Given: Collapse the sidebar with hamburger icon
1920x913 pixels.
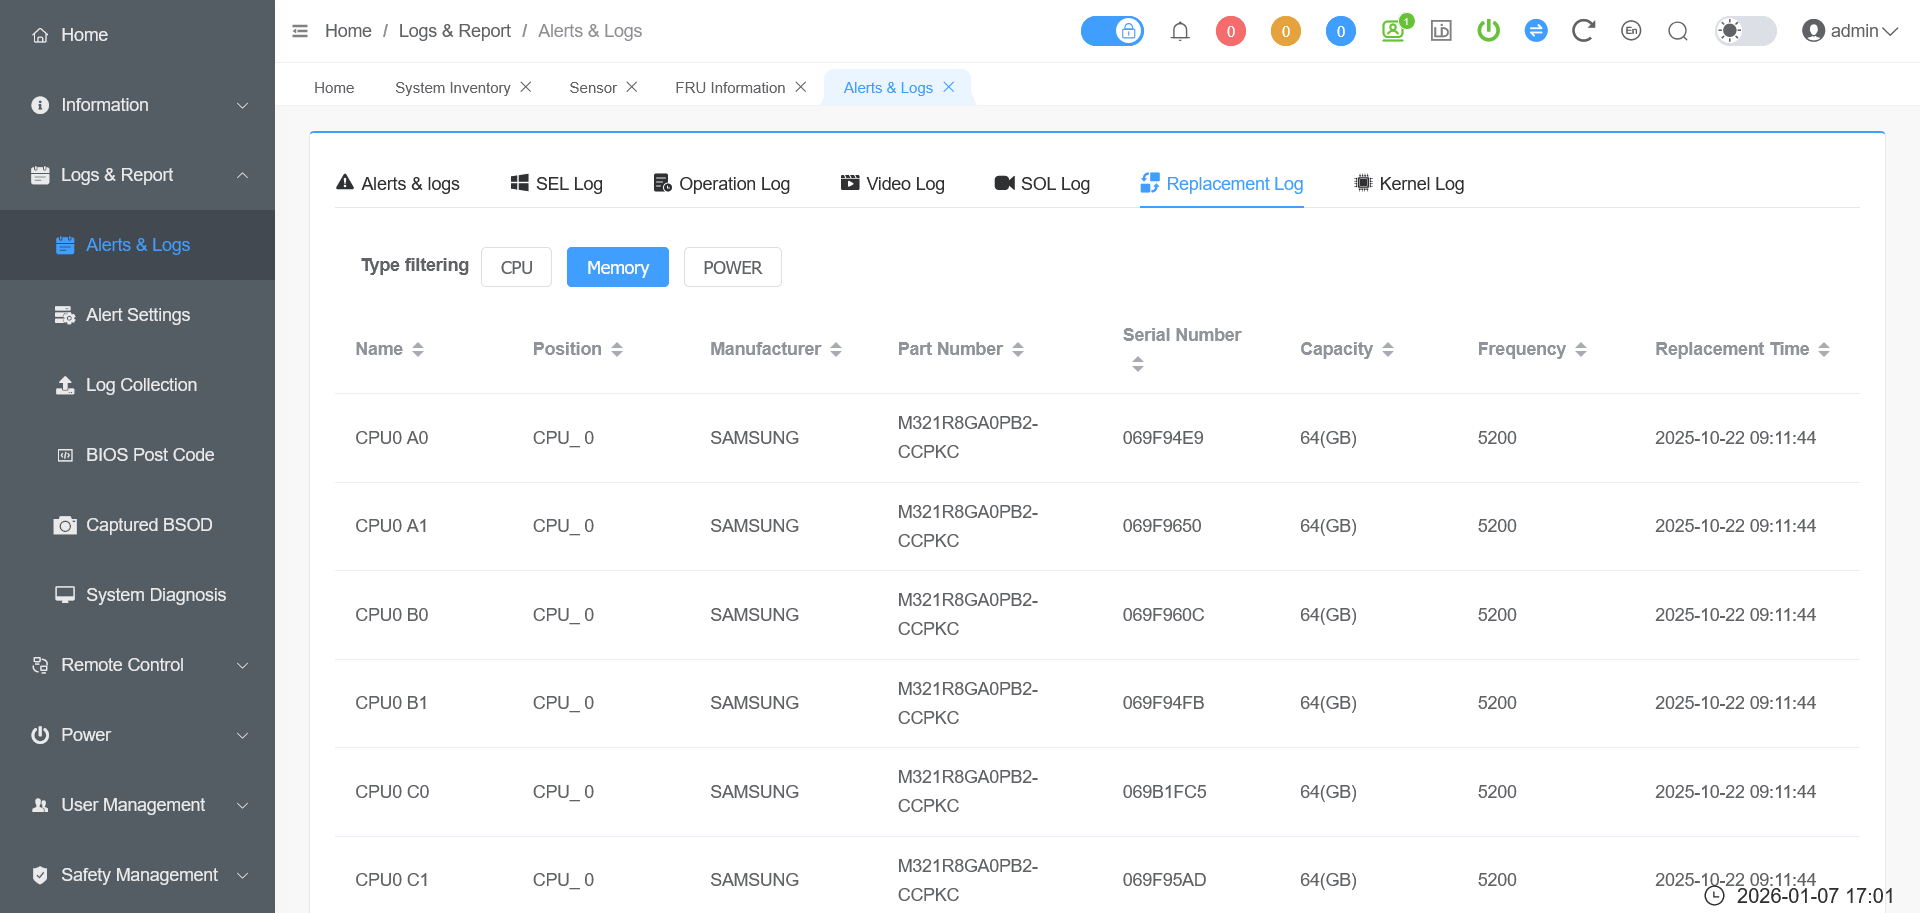Looking at the screenshot, I should pos(300,31).
